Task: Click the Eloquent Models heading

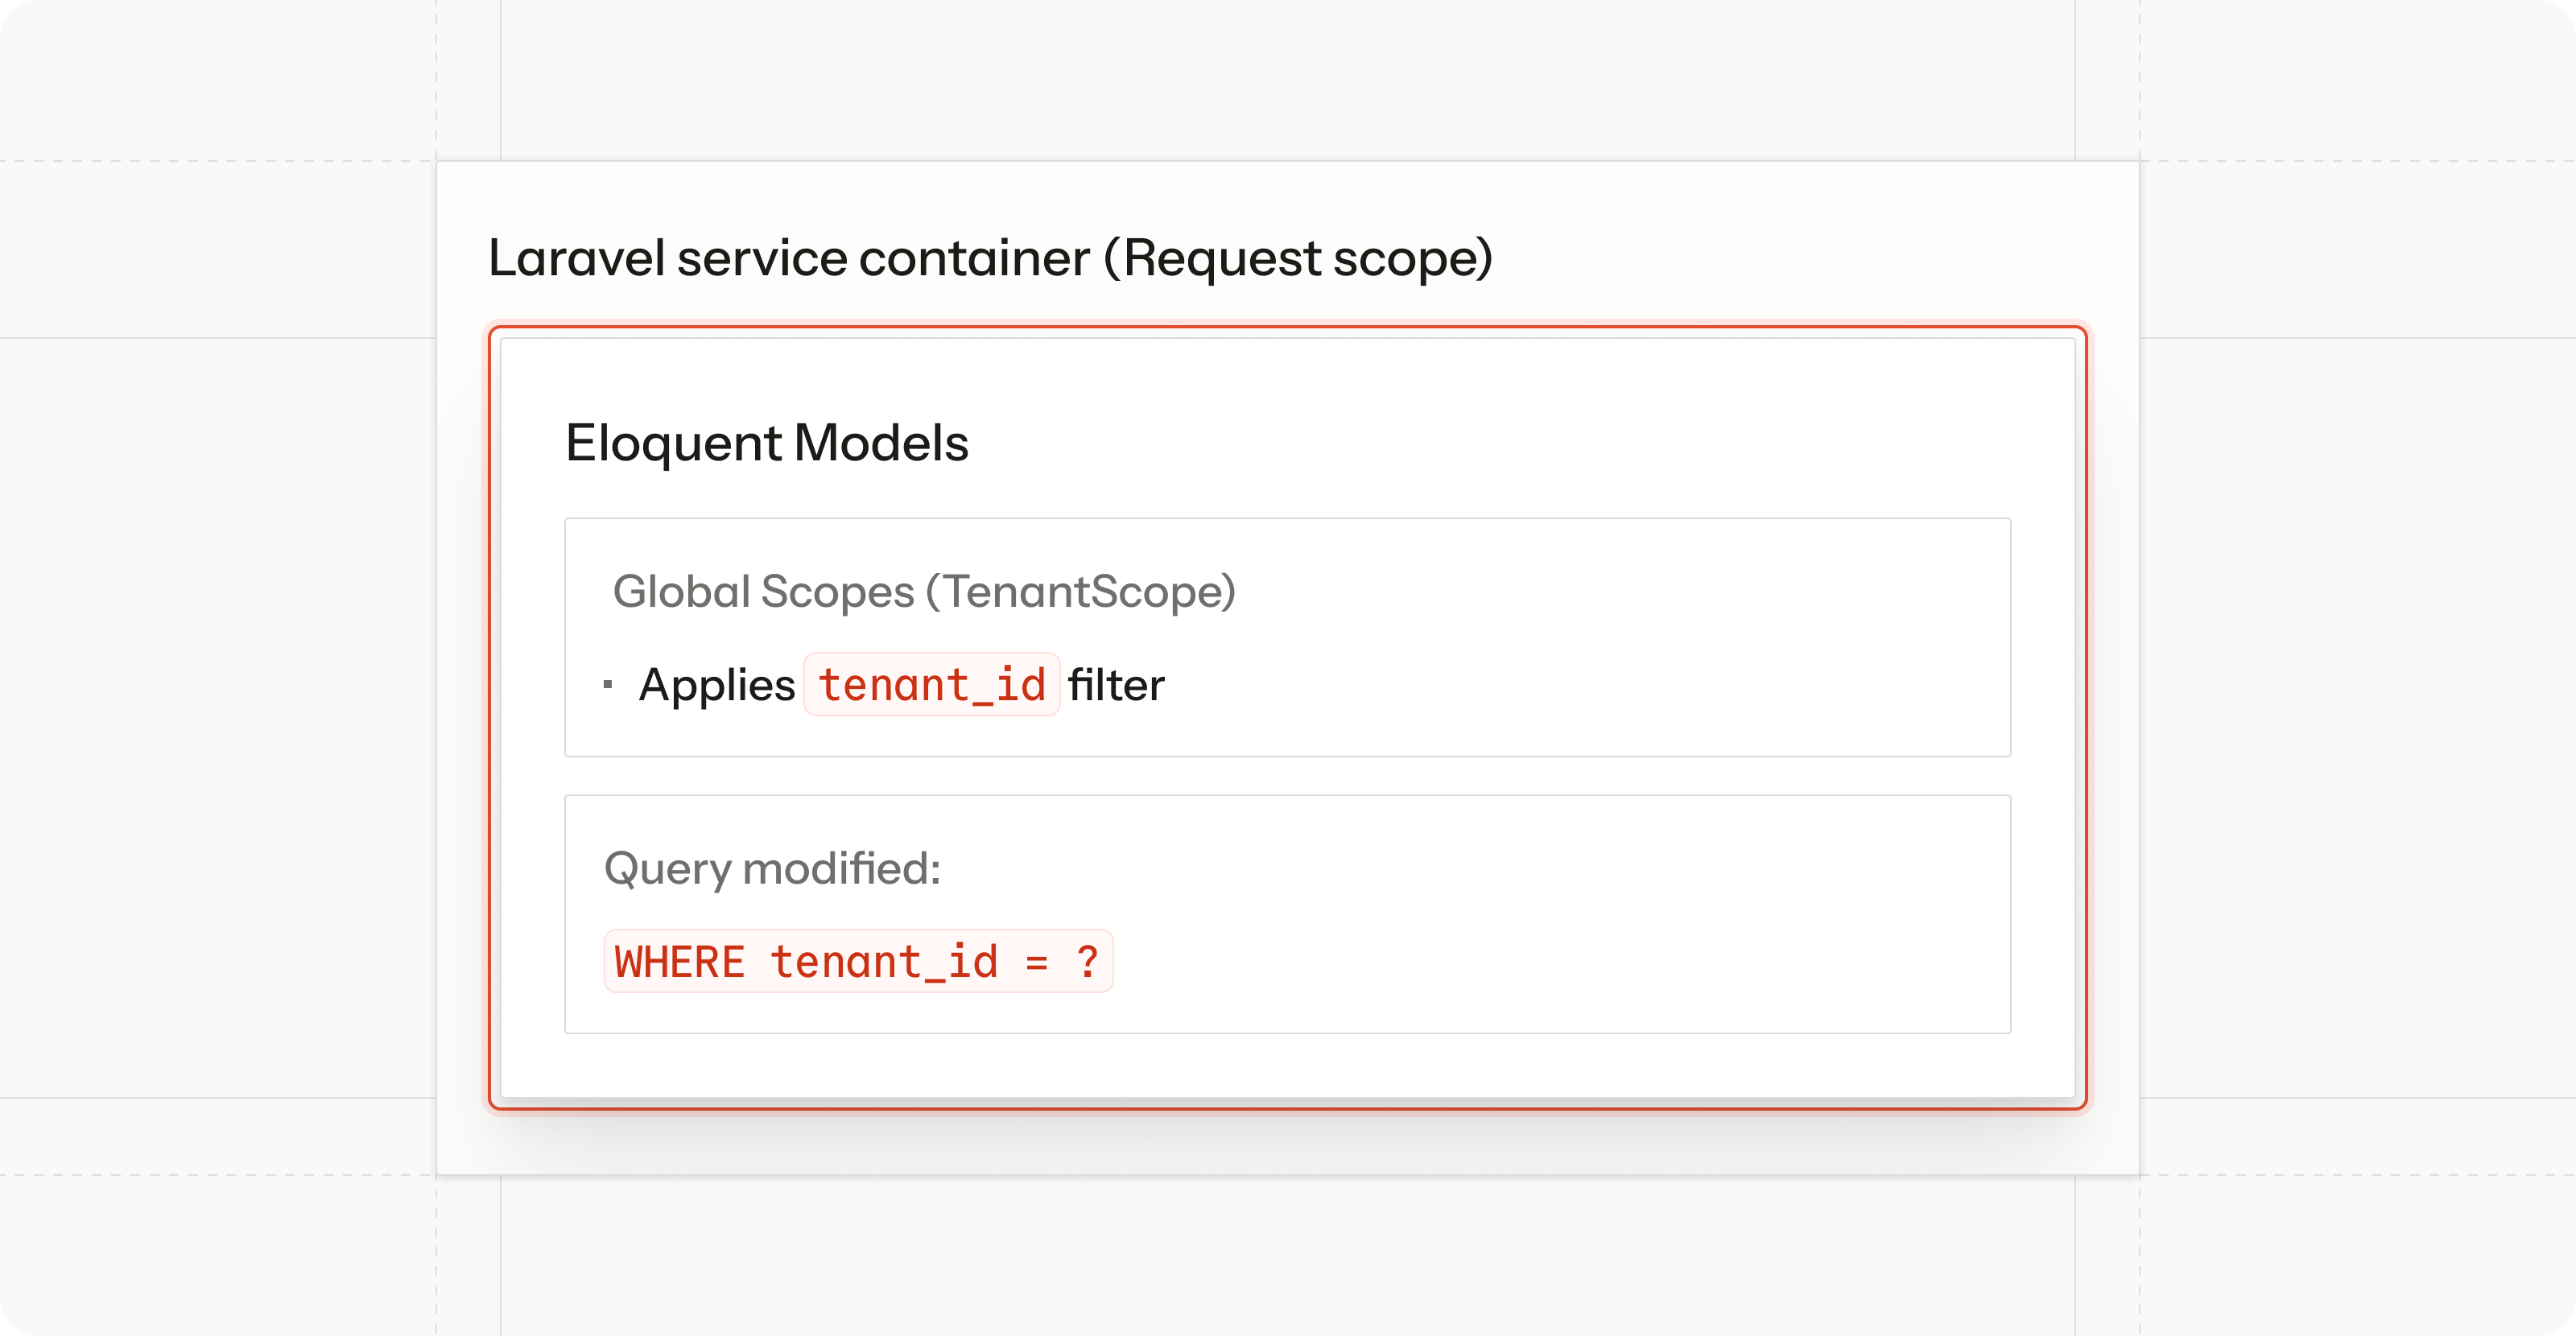Action: [x=766, y=442]
